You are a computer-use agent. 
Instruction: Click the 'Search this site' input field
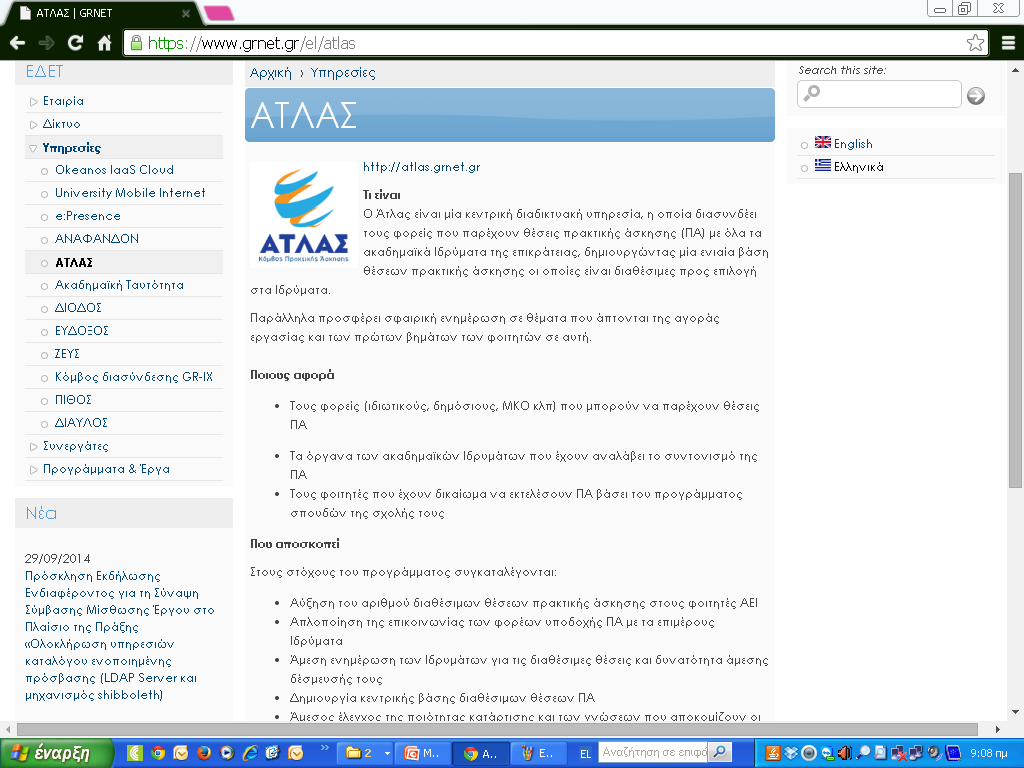point(879,94)
